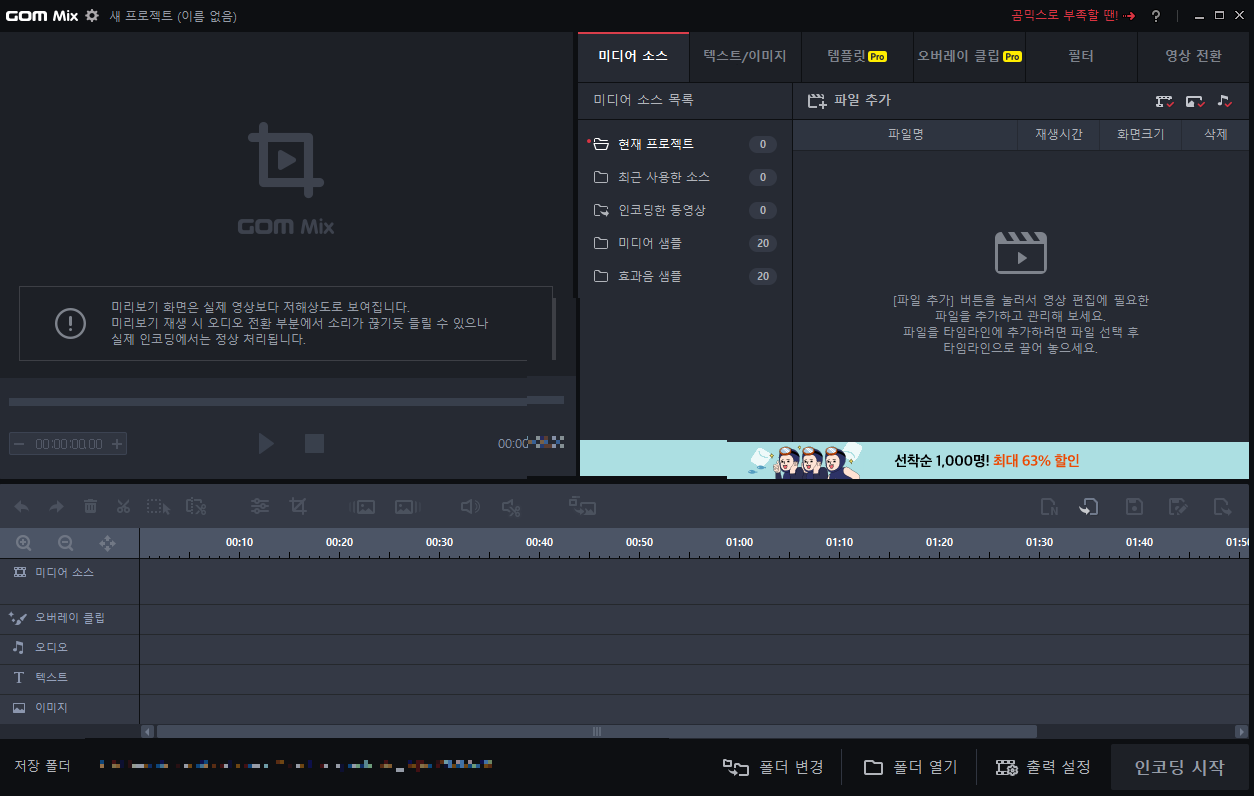Open an existing project file
Image resolution: width=1254 pixels, height=796 pixels.
[1089, 507]
